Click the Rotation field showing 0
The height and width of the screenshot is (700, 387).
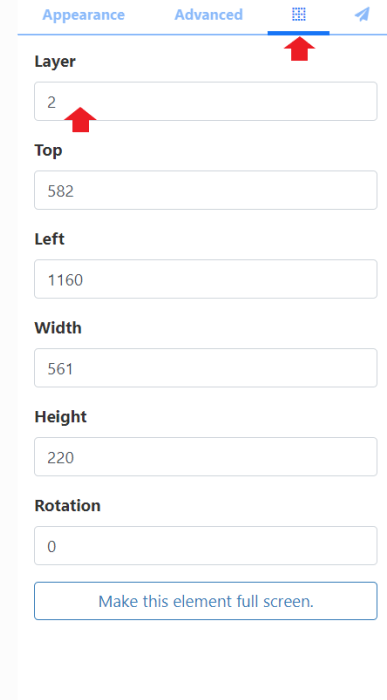click(206, 546)
